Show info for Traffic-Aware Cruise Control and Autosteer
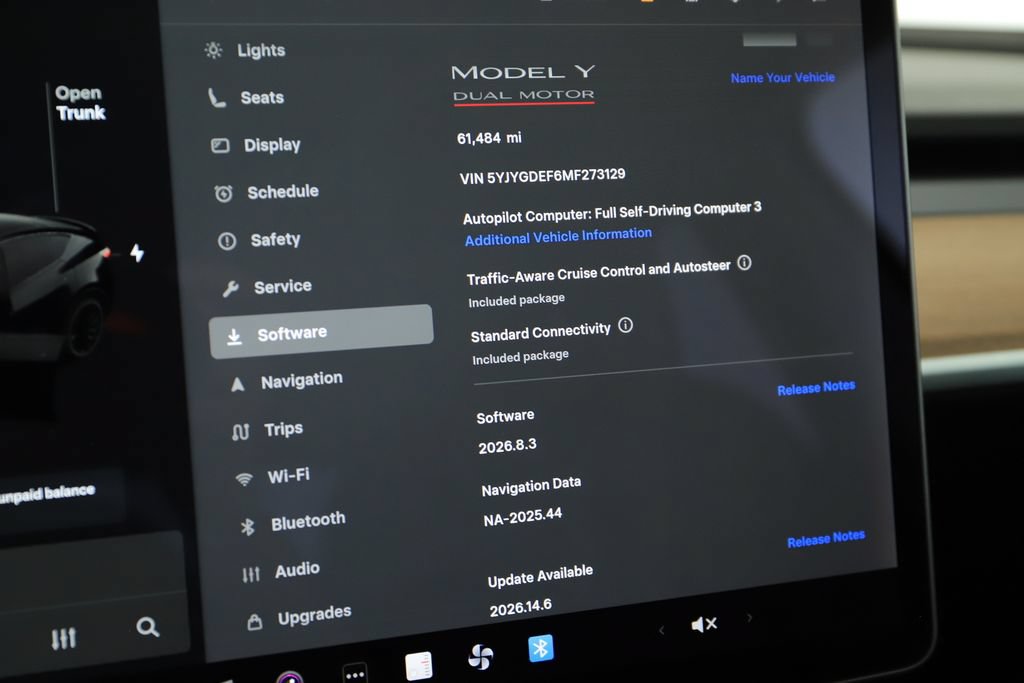The width and height of the screenshot is (1024, 683). 744,262
